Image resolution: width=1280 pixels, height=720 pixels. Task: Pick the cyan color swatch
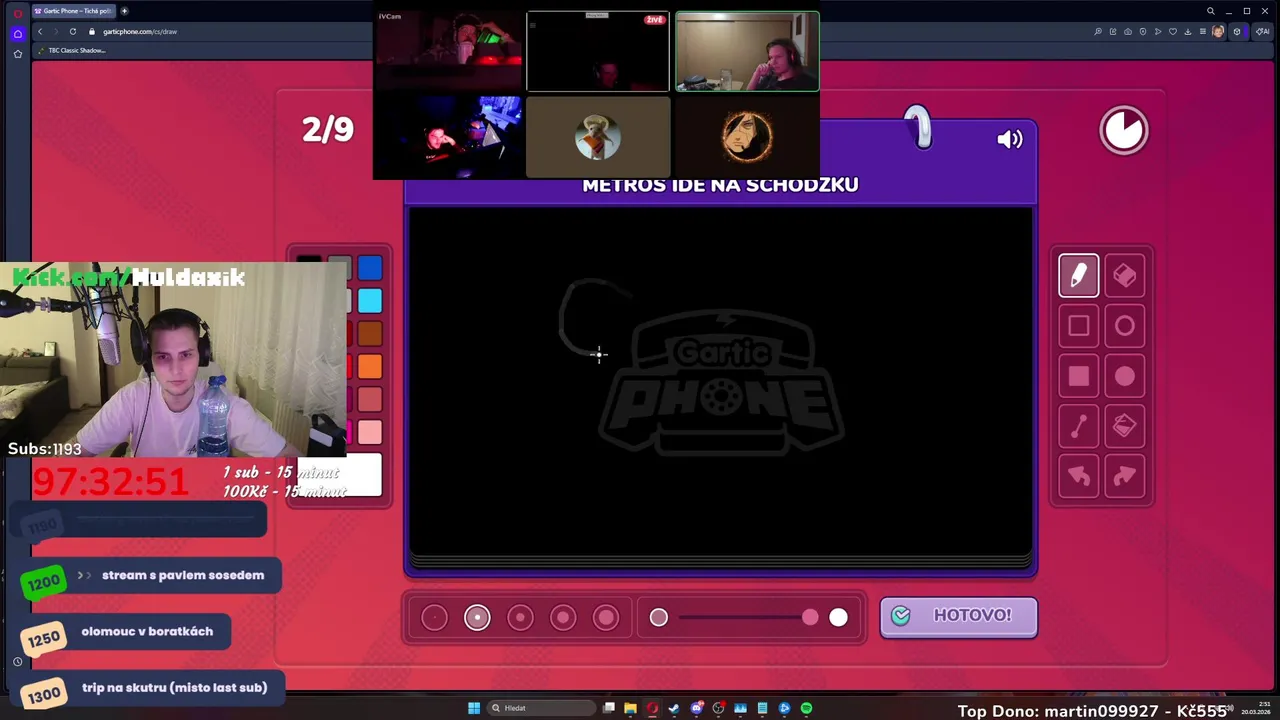click(x=369, y=301)
